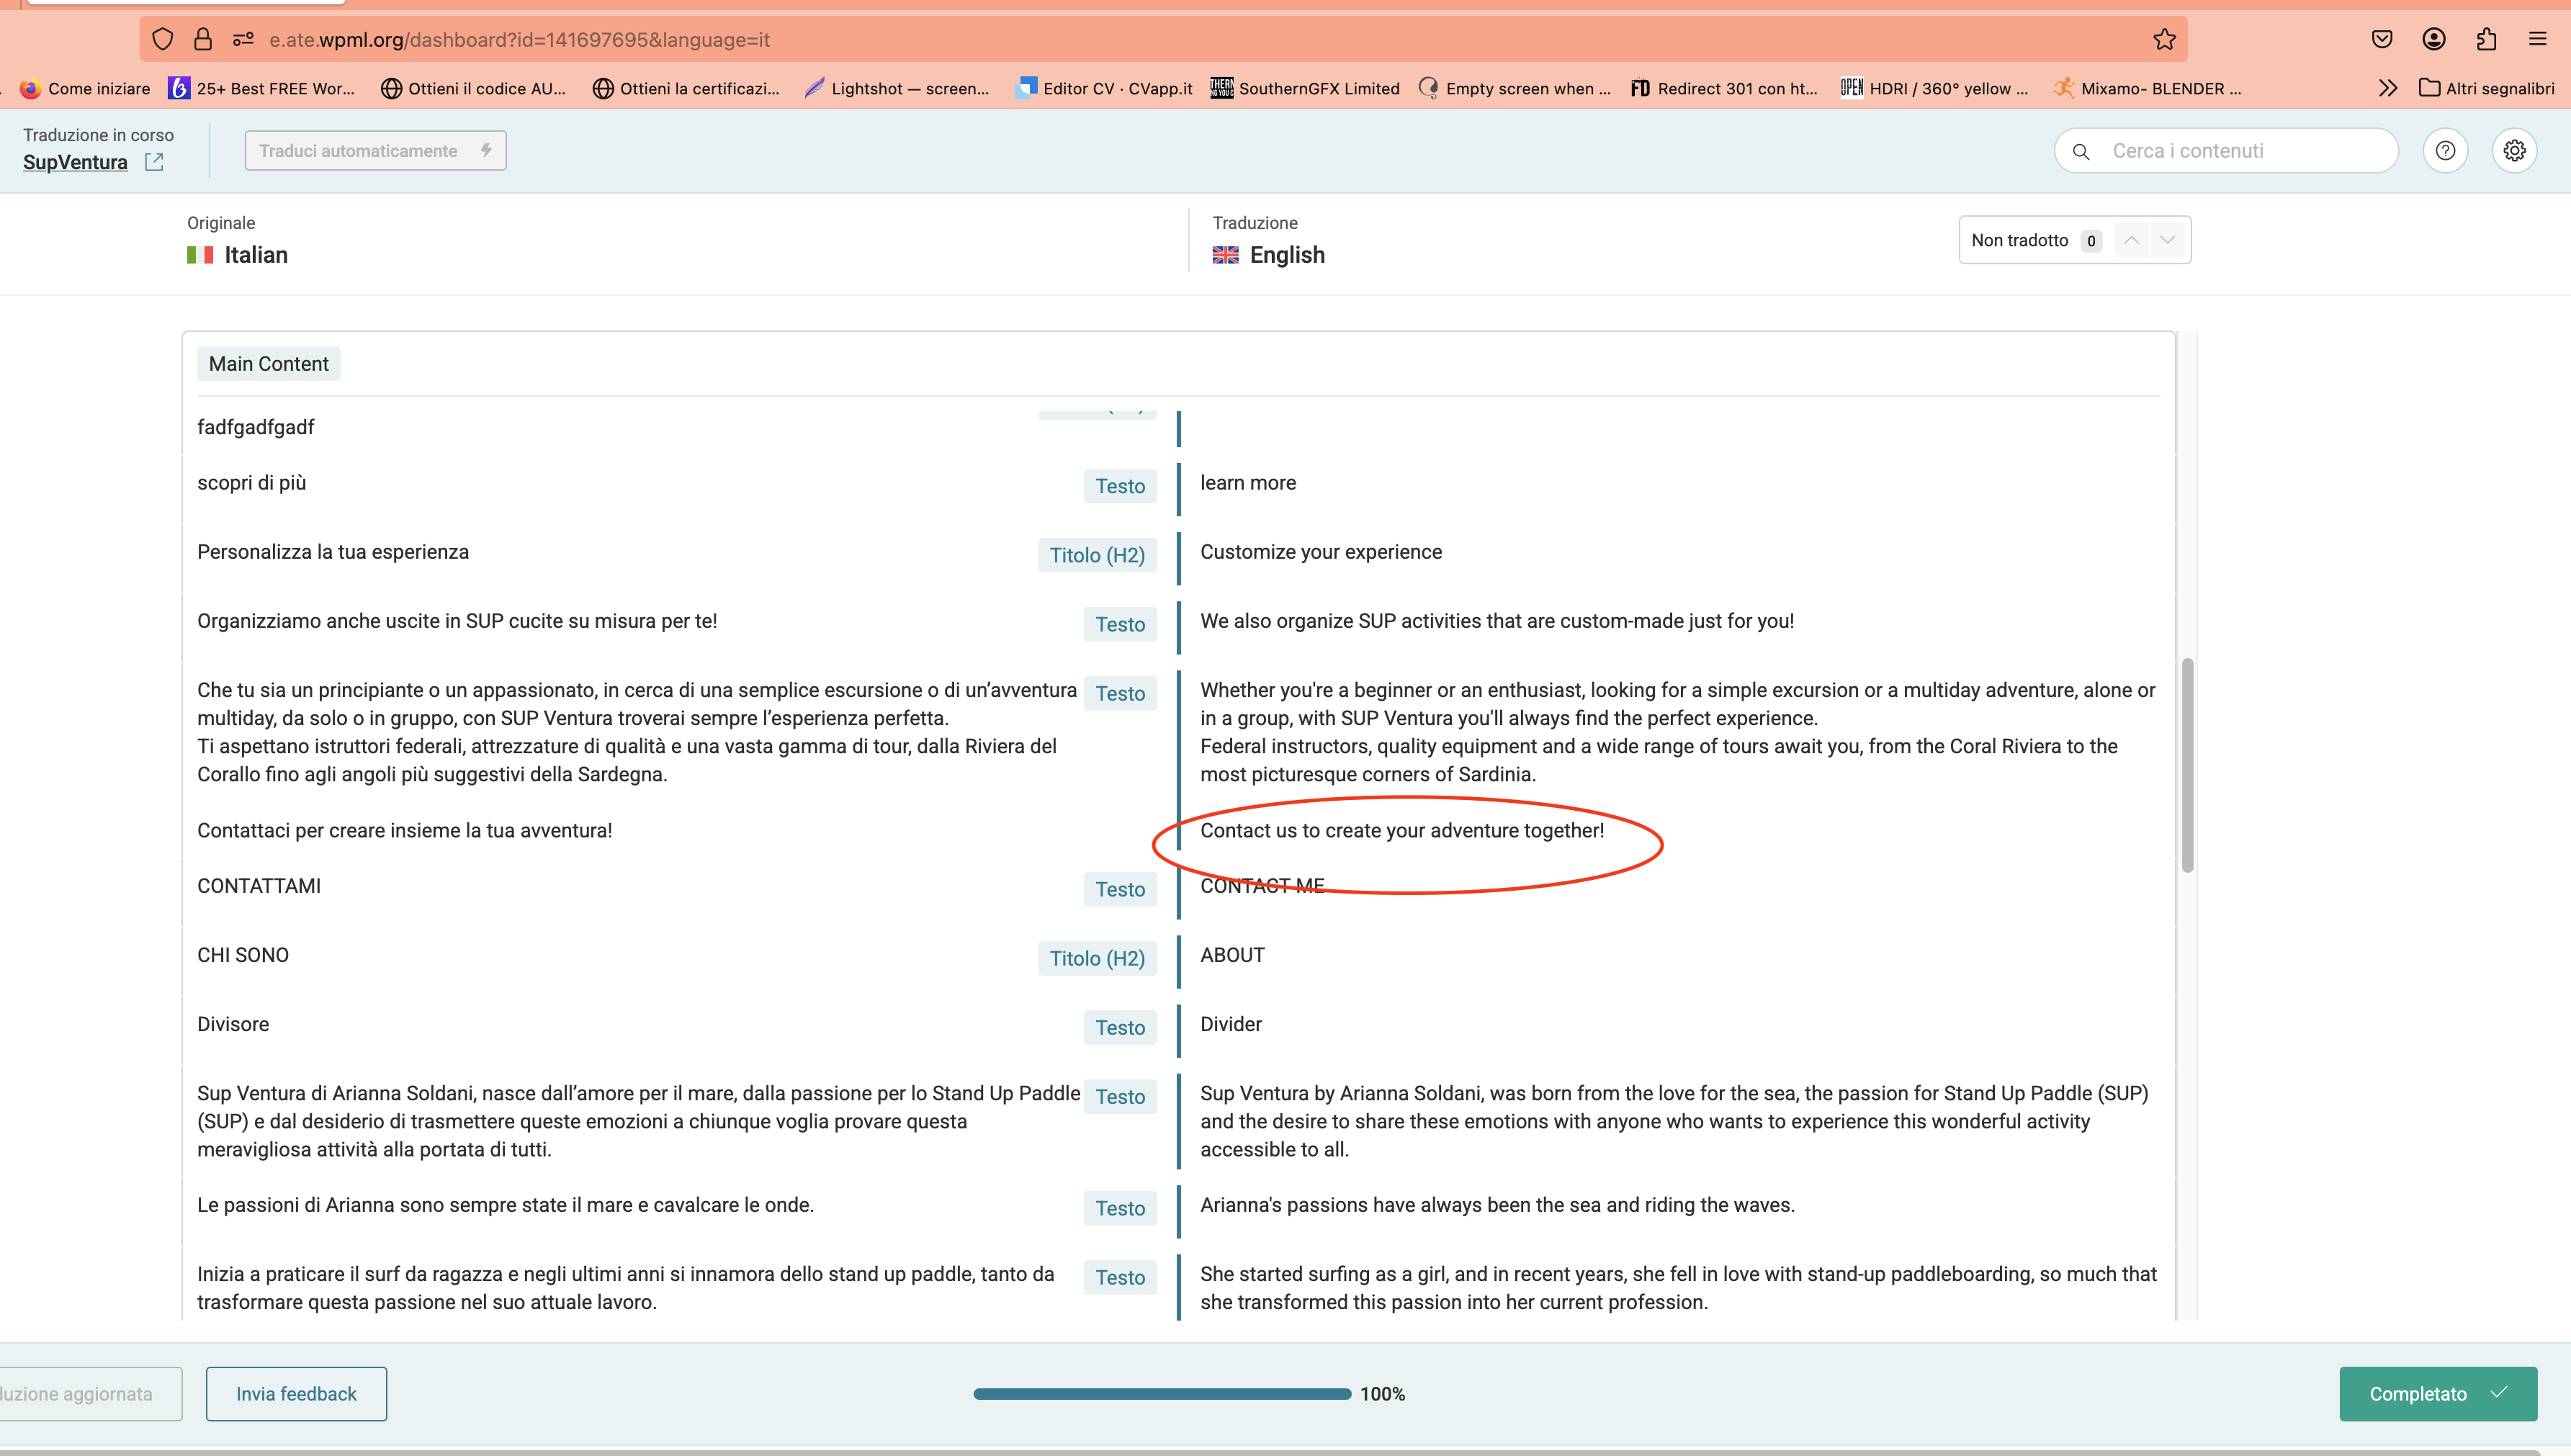Edit the 'ABOUT' translation

(x=1232, y=955)
